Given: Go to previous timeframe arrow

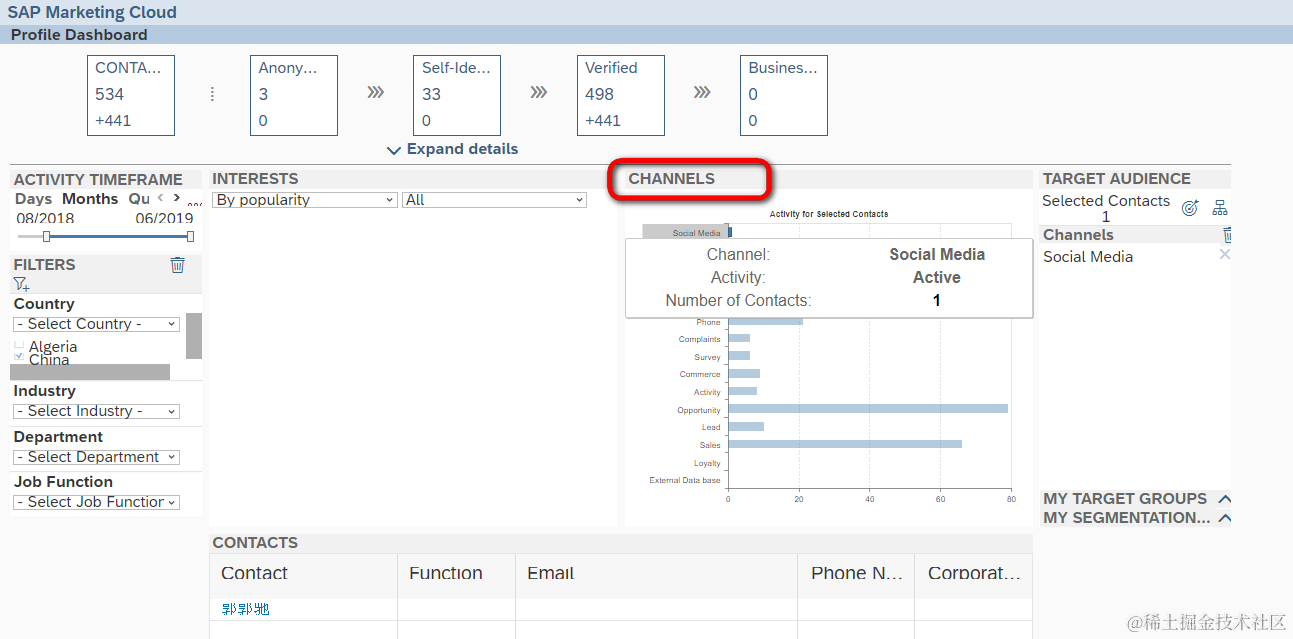Looking at the screenshot, I should pos(160,198).
